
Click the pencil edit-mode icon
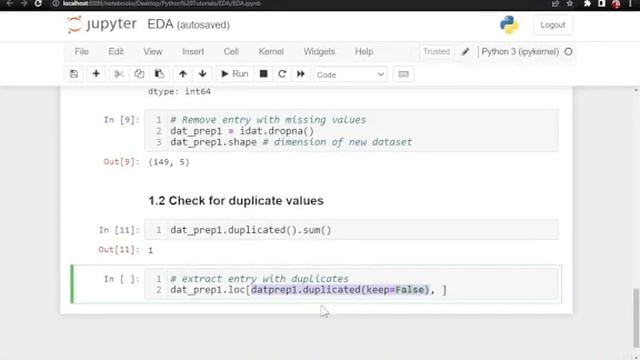coord(465,52)
